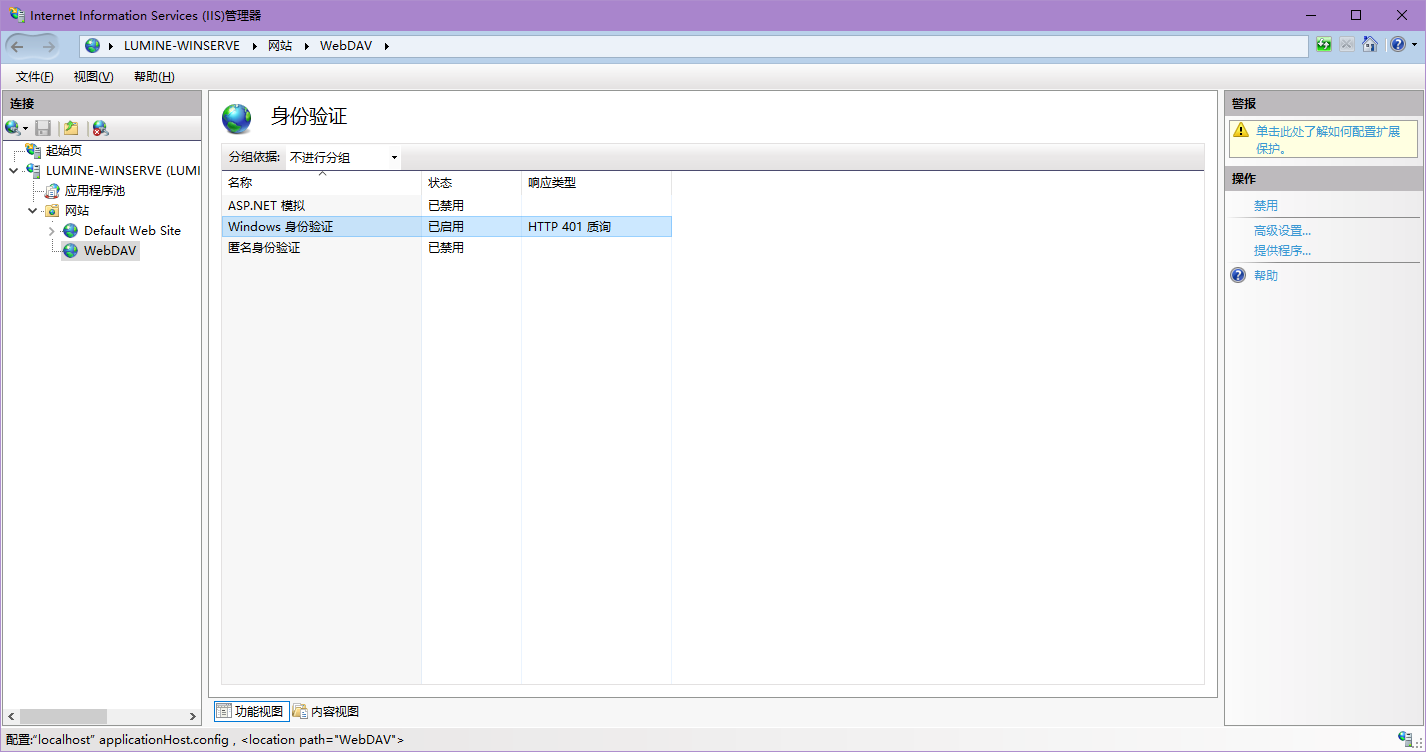The image size is (1426, 752).
Task: Click 禁用 in the actions pane
Action: click(x=1266, y=205)
